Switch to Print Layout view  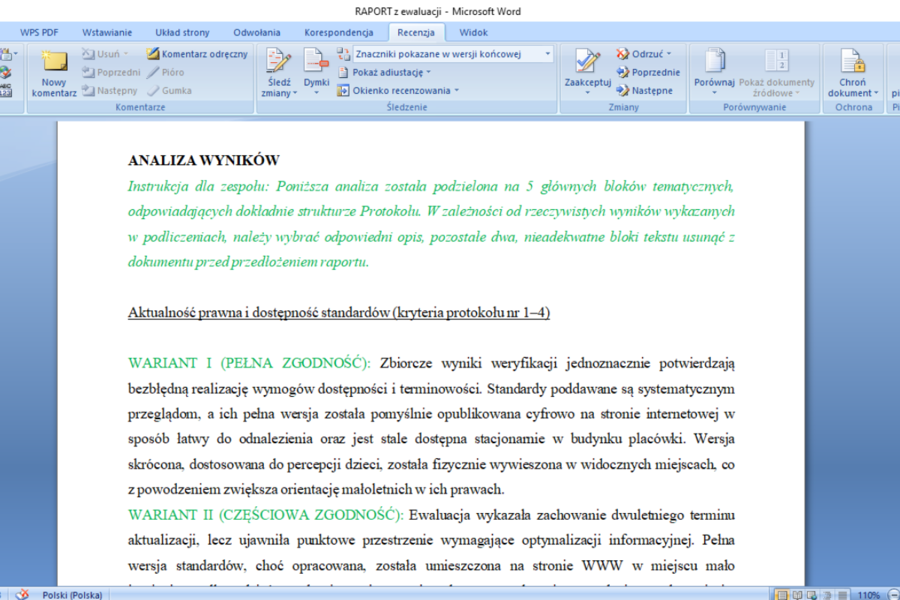(x=781, y=595)
